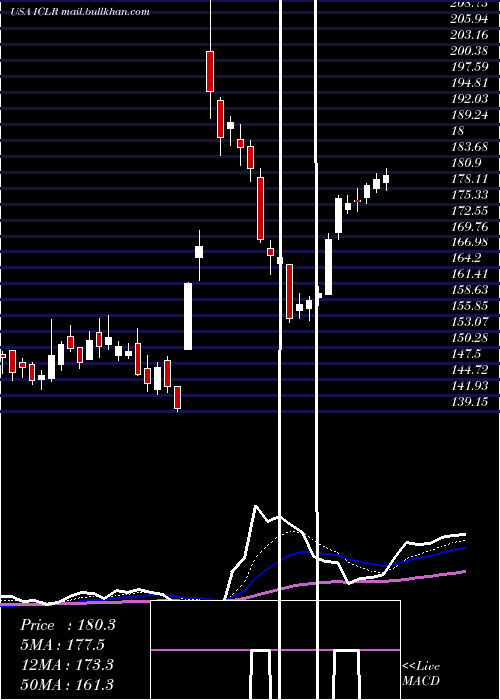
Task: Click the 150.28 price axis label
Action: 469,338
